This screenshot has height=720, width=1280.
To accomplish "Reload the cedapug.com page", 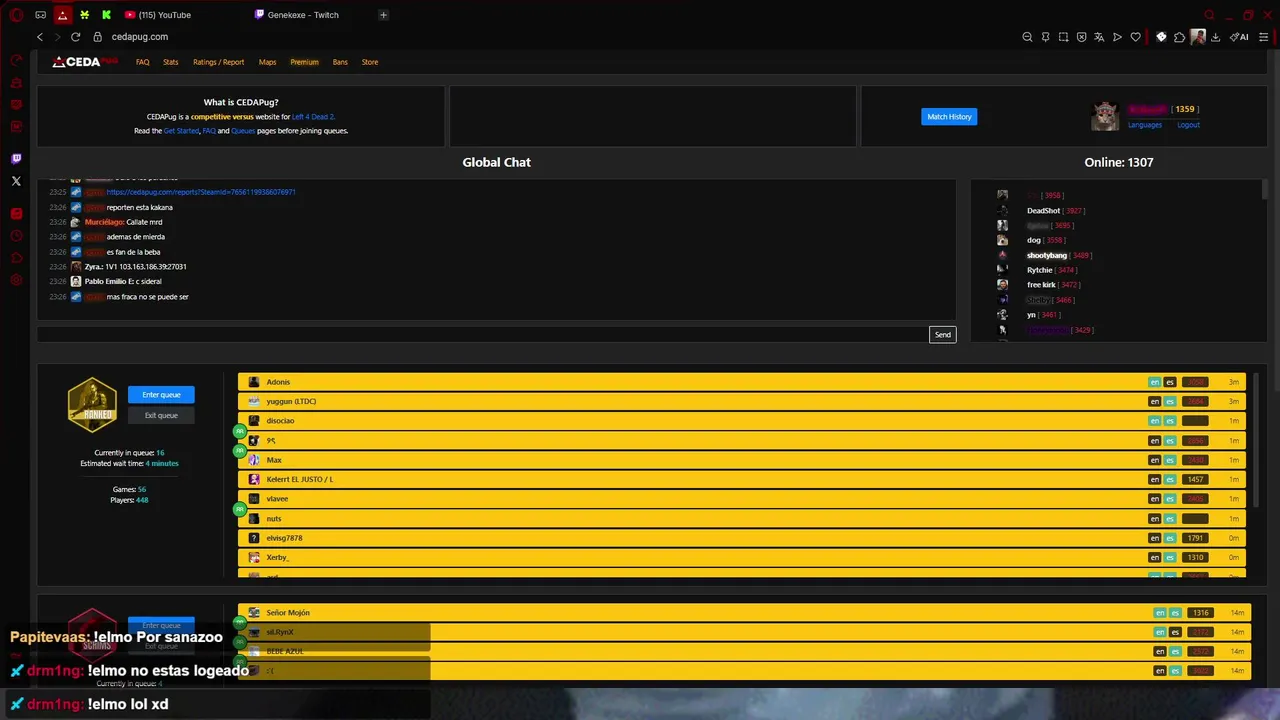I will [75, 37].
